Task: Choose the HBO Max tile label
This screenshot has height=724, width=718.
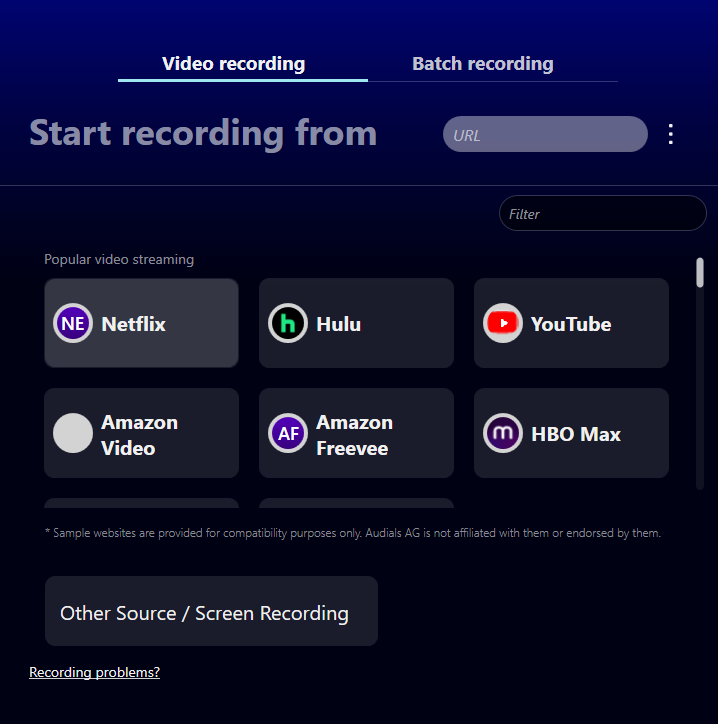Action: pyautogui.click(x=576, y=434)
